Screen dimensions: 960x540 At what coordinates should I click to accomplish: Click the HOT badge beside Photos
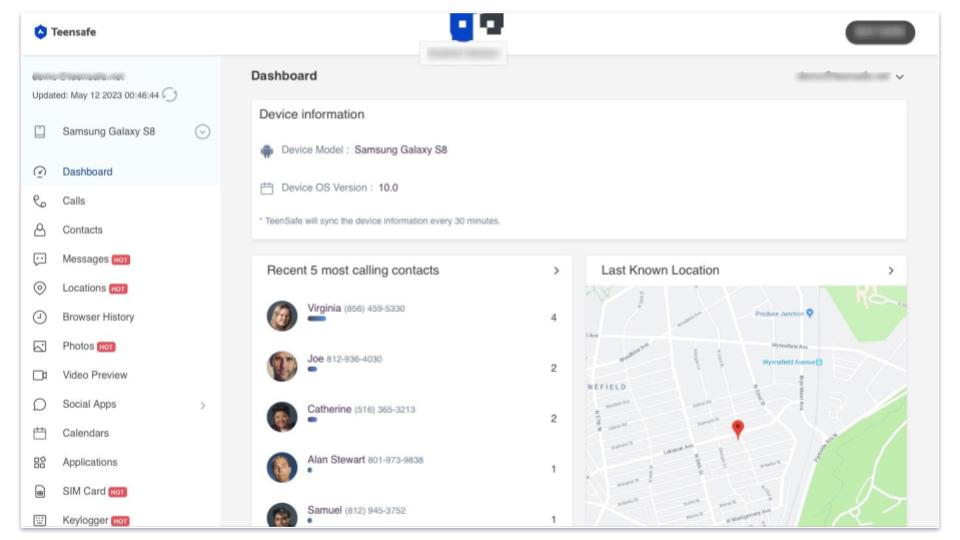(106, 347)
